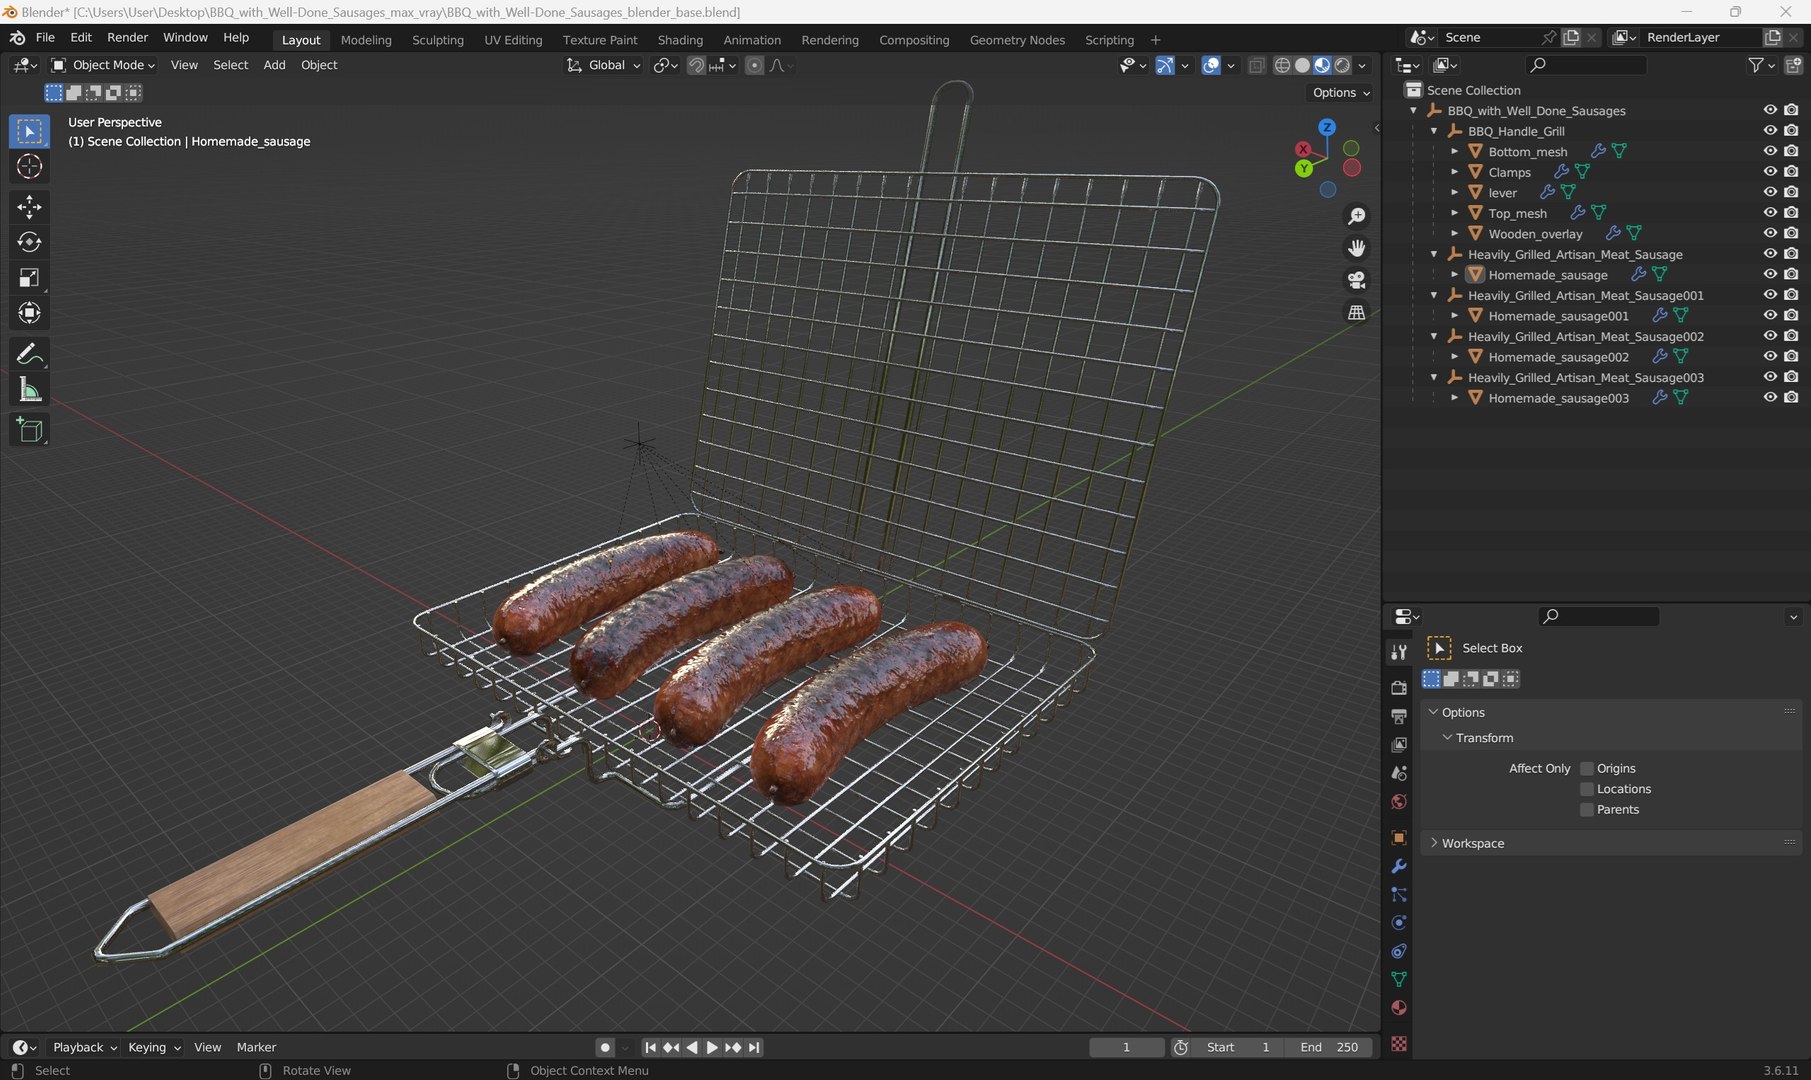This screenshot has height=1080, width=1811.
Task: Select the Cursor tool in toolbar
Action: pyautogui.click(x=29, y=166)
